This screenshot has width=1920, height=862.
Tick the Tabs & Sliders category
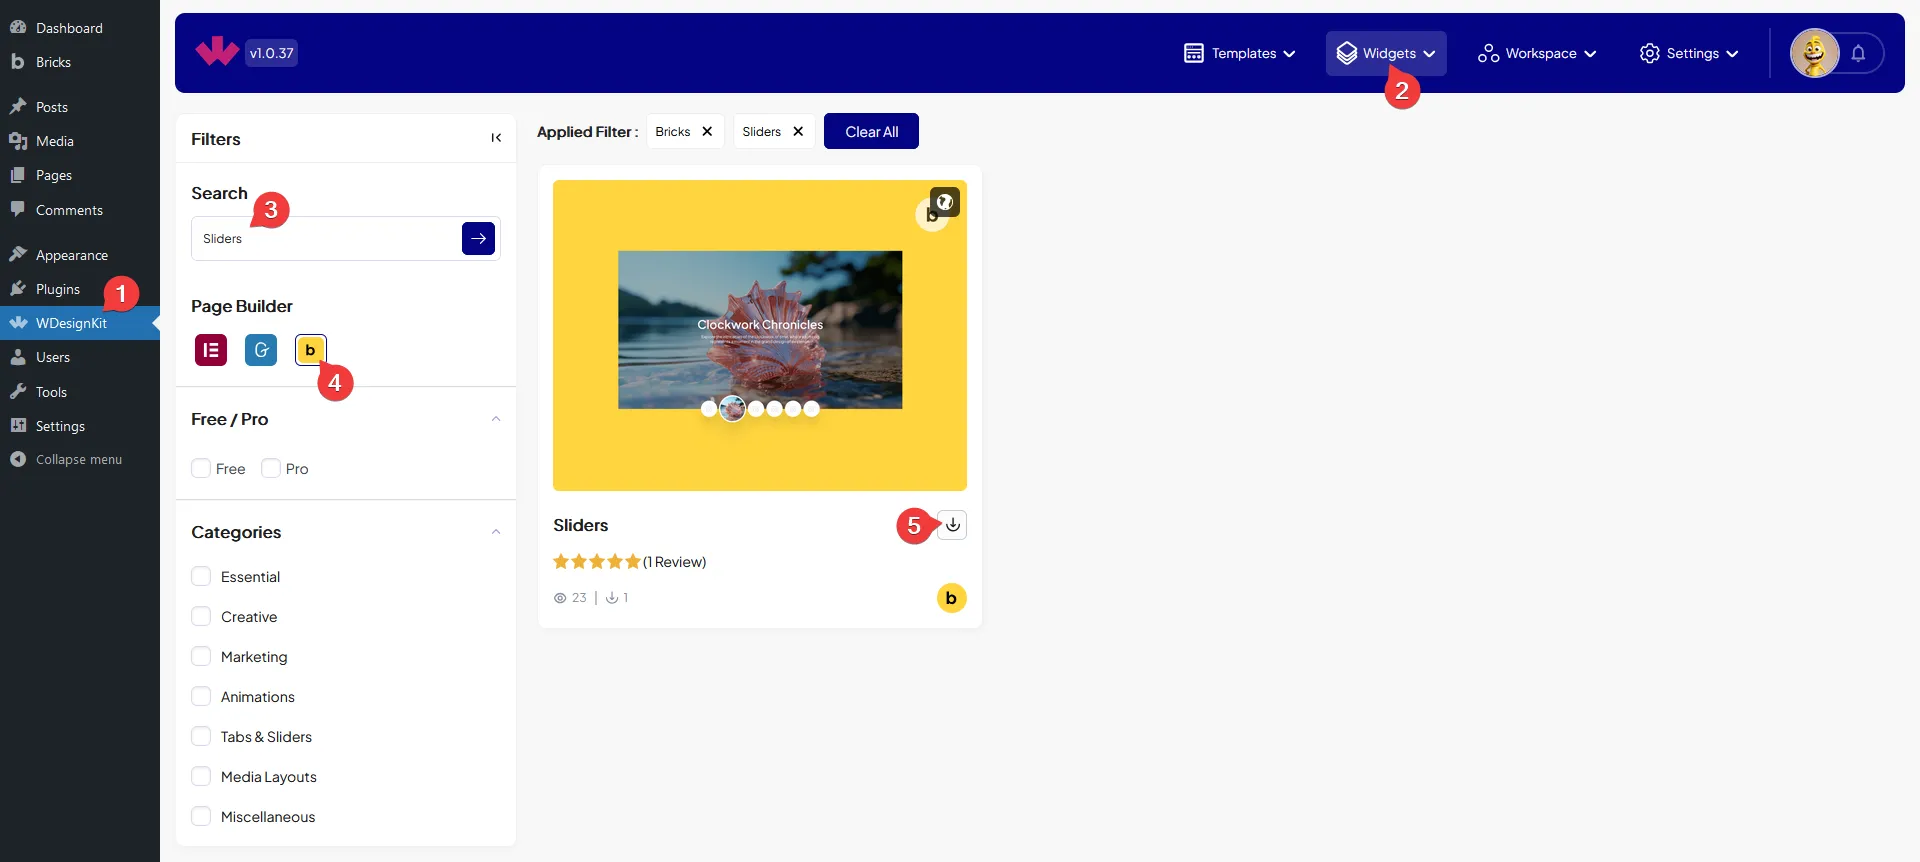point(201,737)
